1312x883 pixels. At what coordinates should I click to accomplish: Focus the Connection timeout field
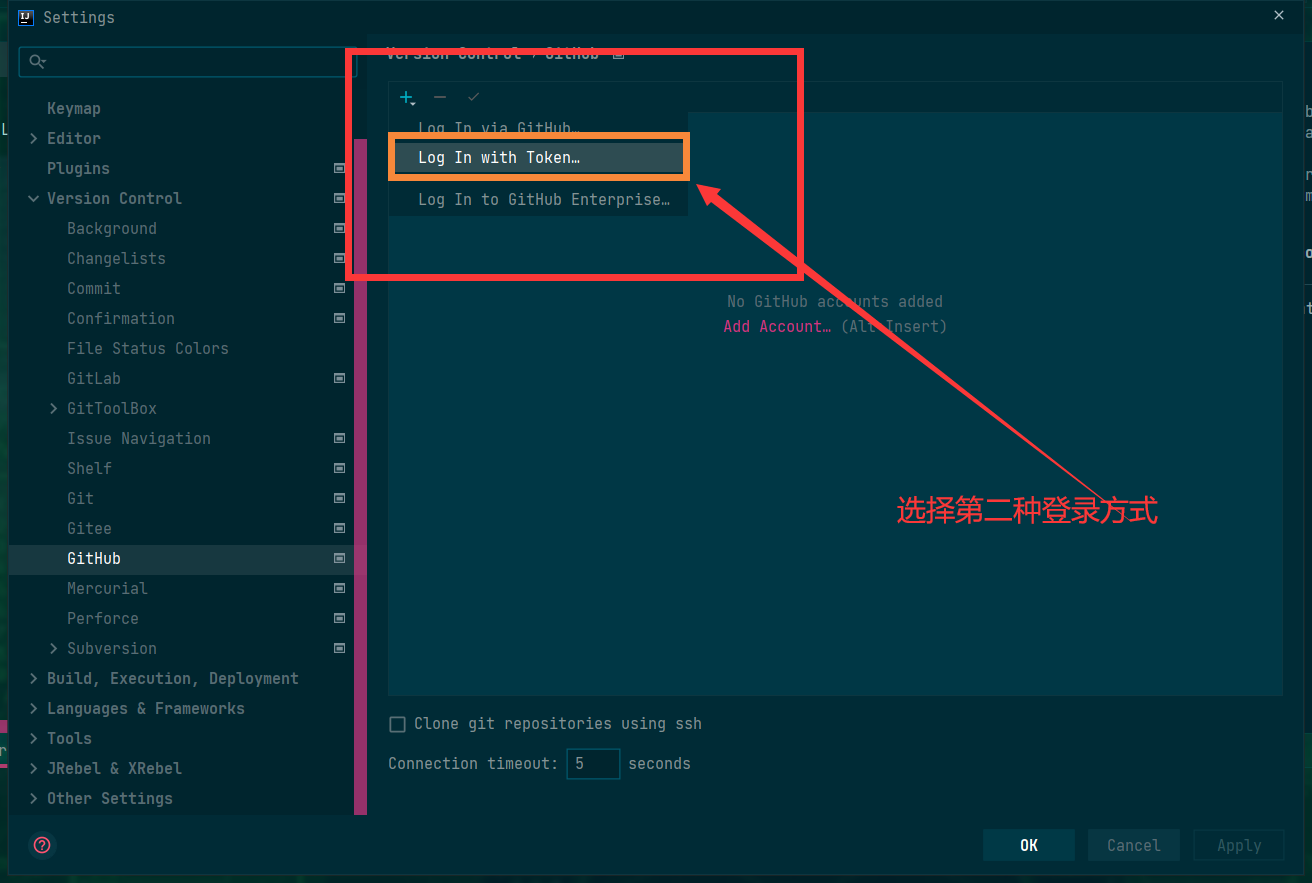coord(593,764)
